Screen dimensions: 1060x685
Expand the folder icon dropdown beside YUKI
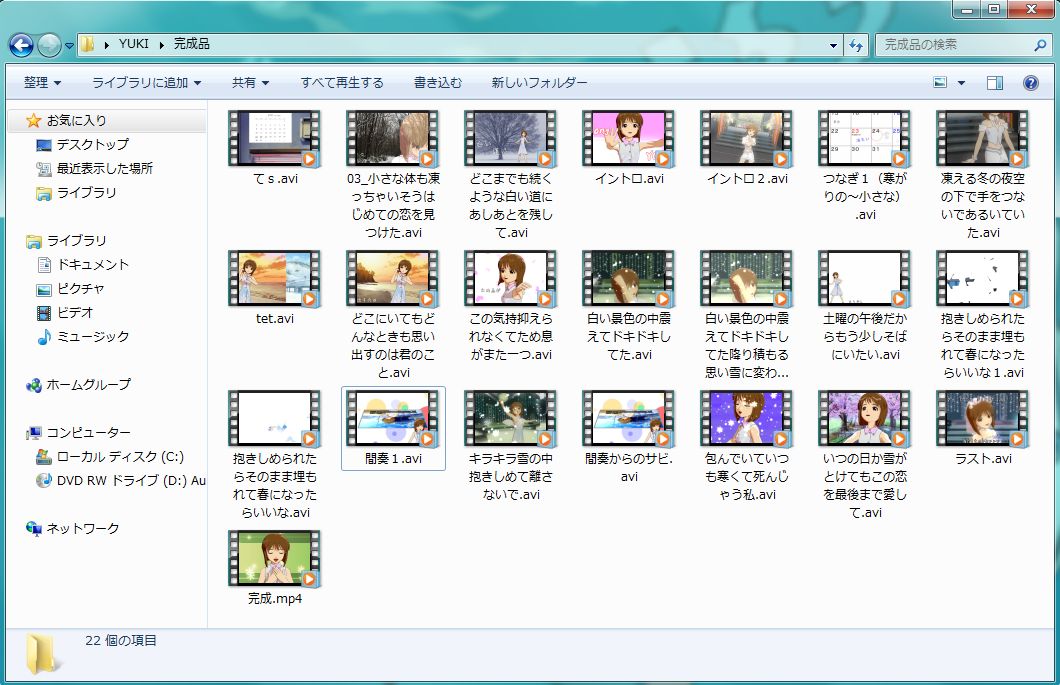(x=106, y=45)
